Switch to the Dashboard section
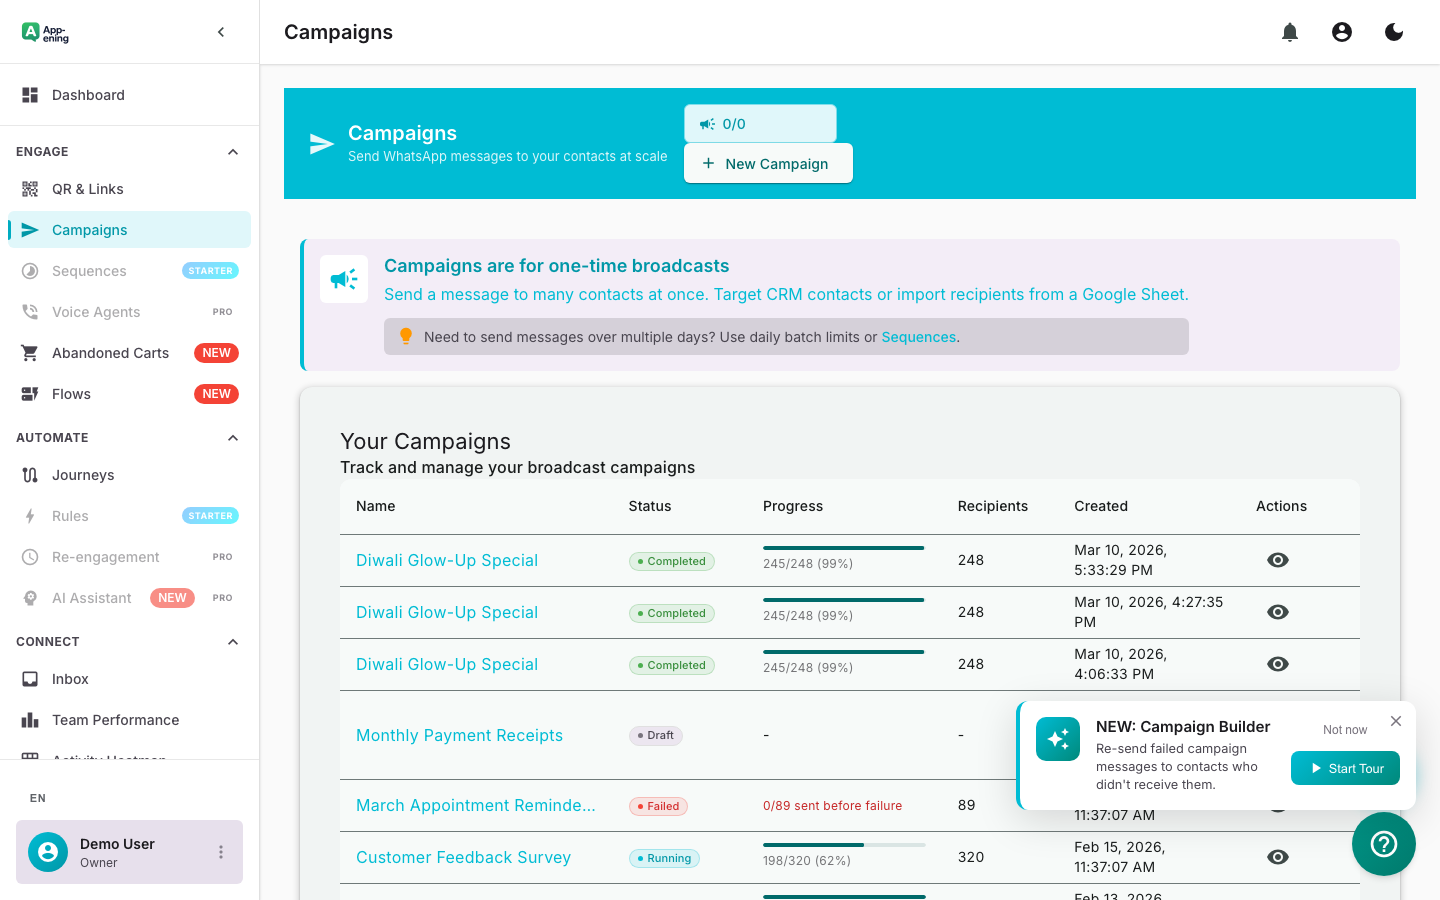 pos(88,94)
